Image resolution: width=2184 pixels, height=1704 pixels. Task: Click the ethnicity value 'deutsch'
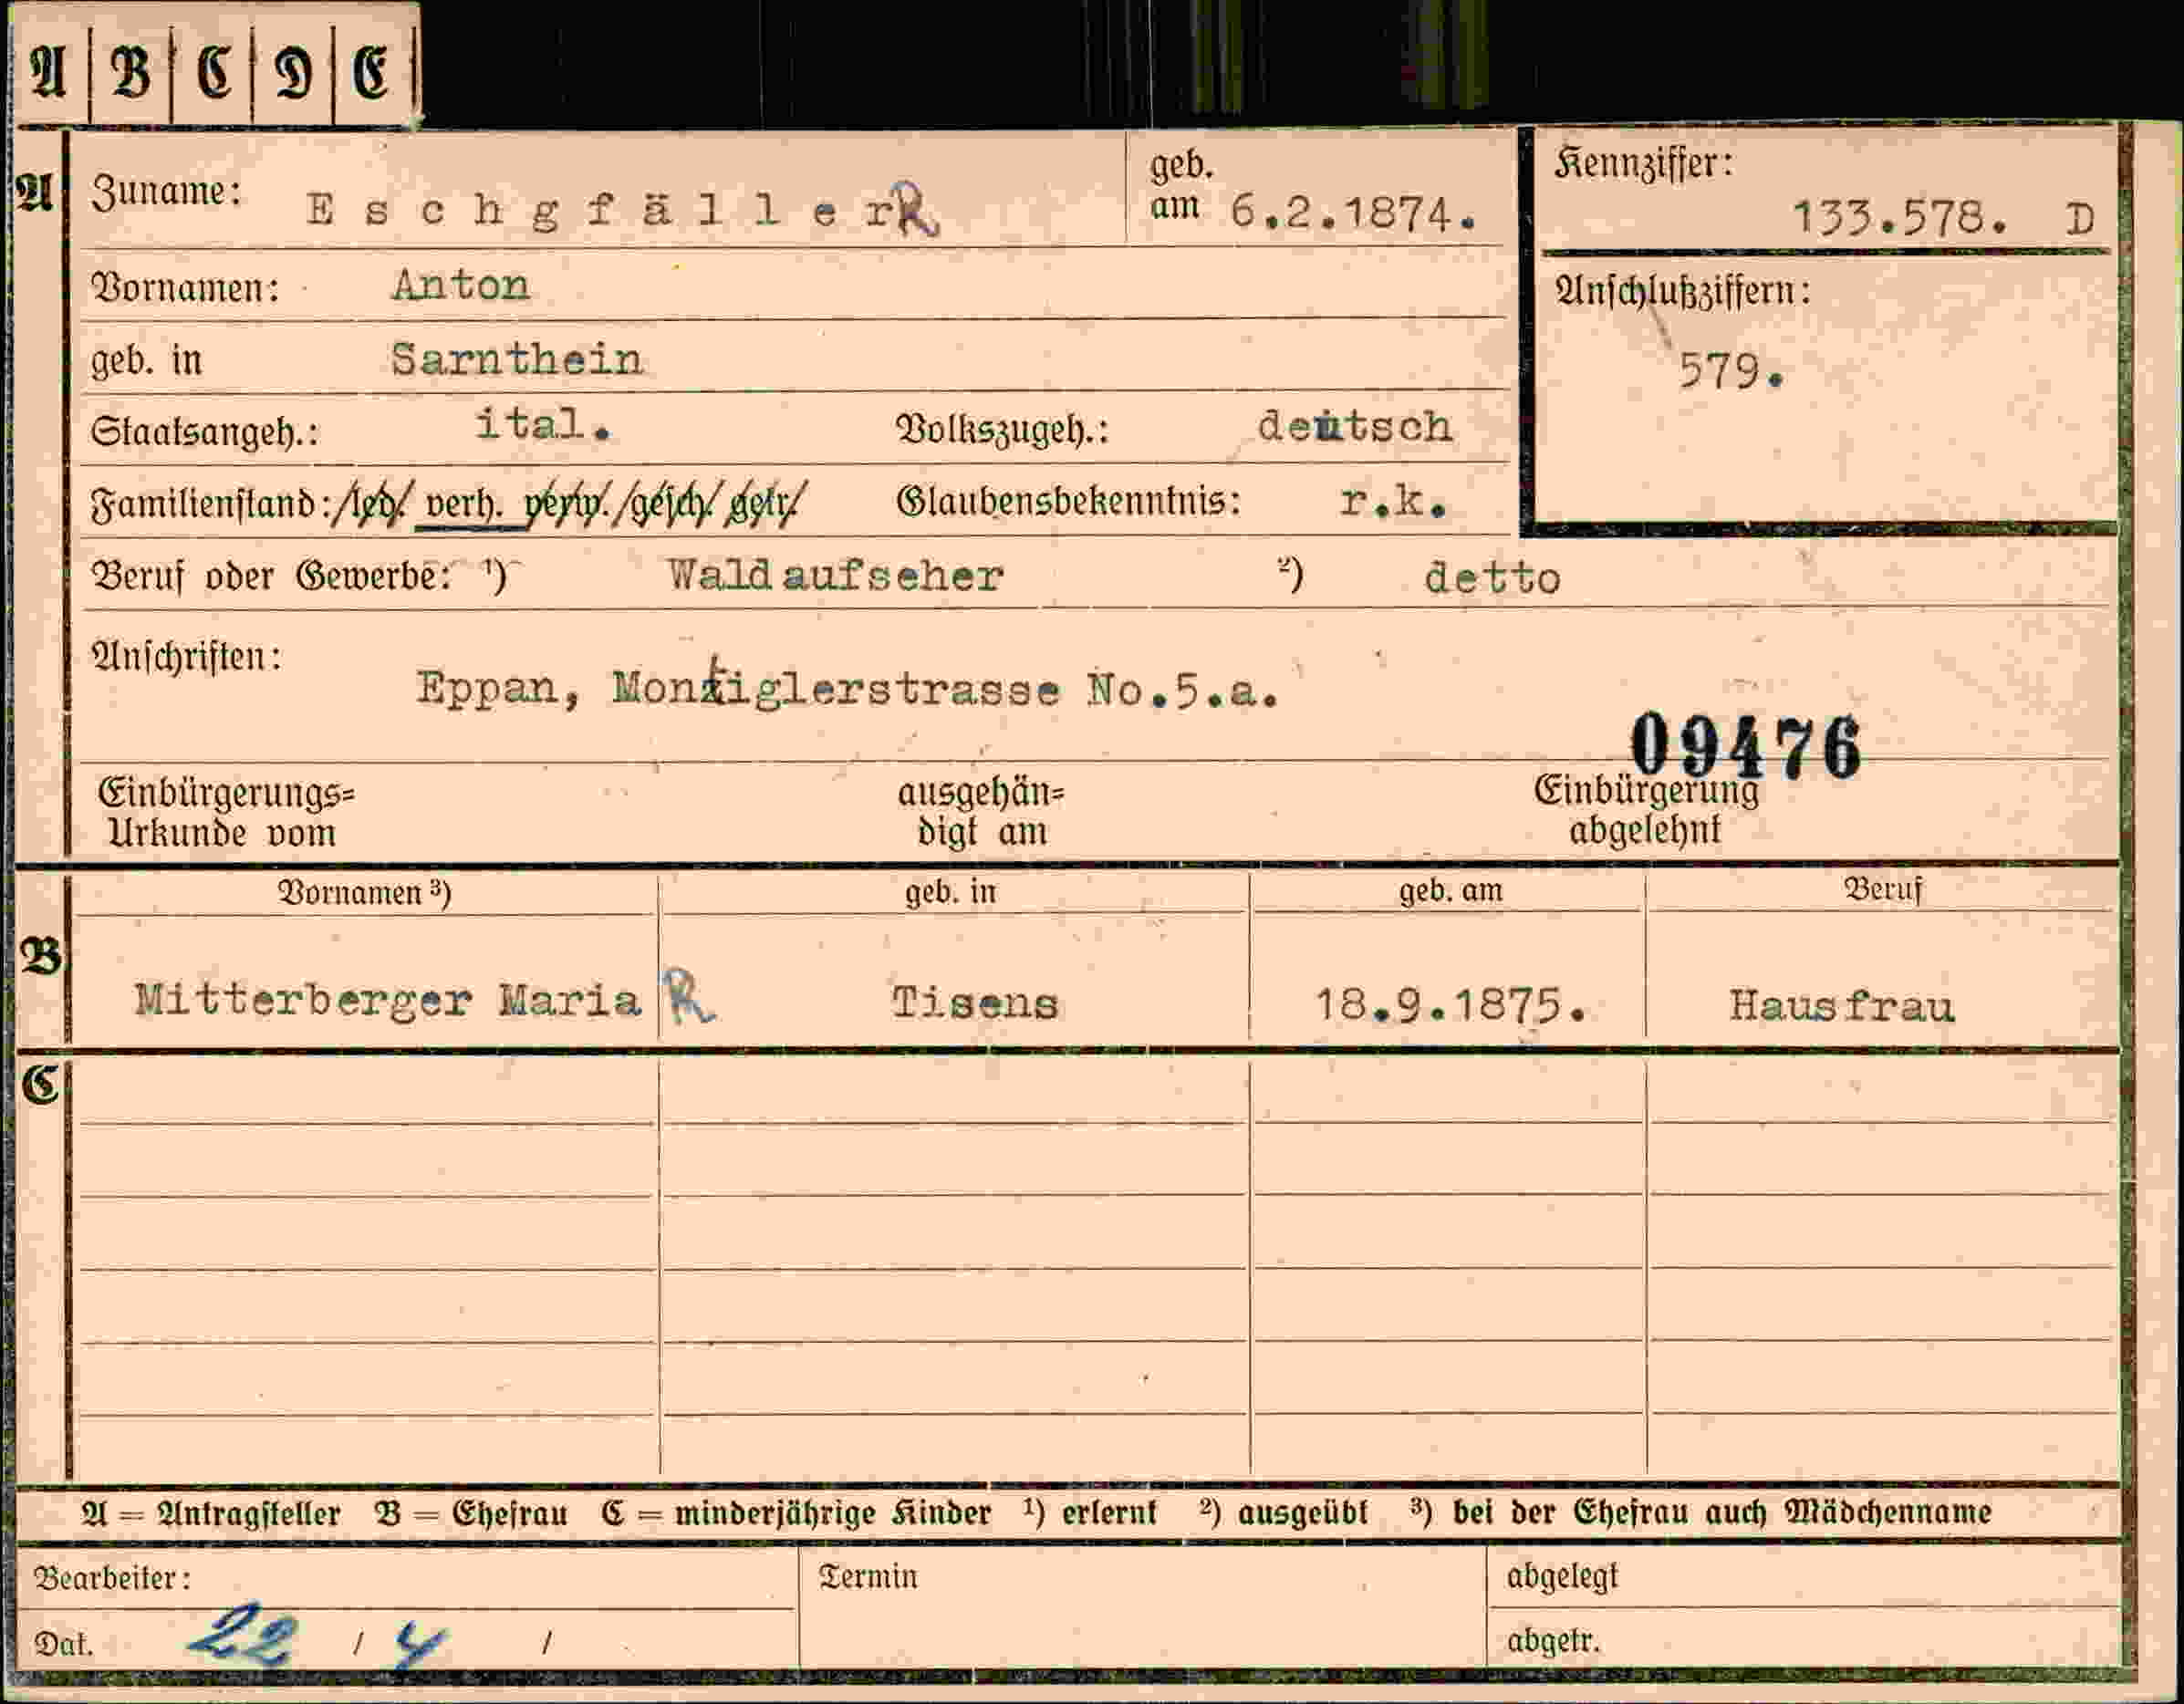1355,427
